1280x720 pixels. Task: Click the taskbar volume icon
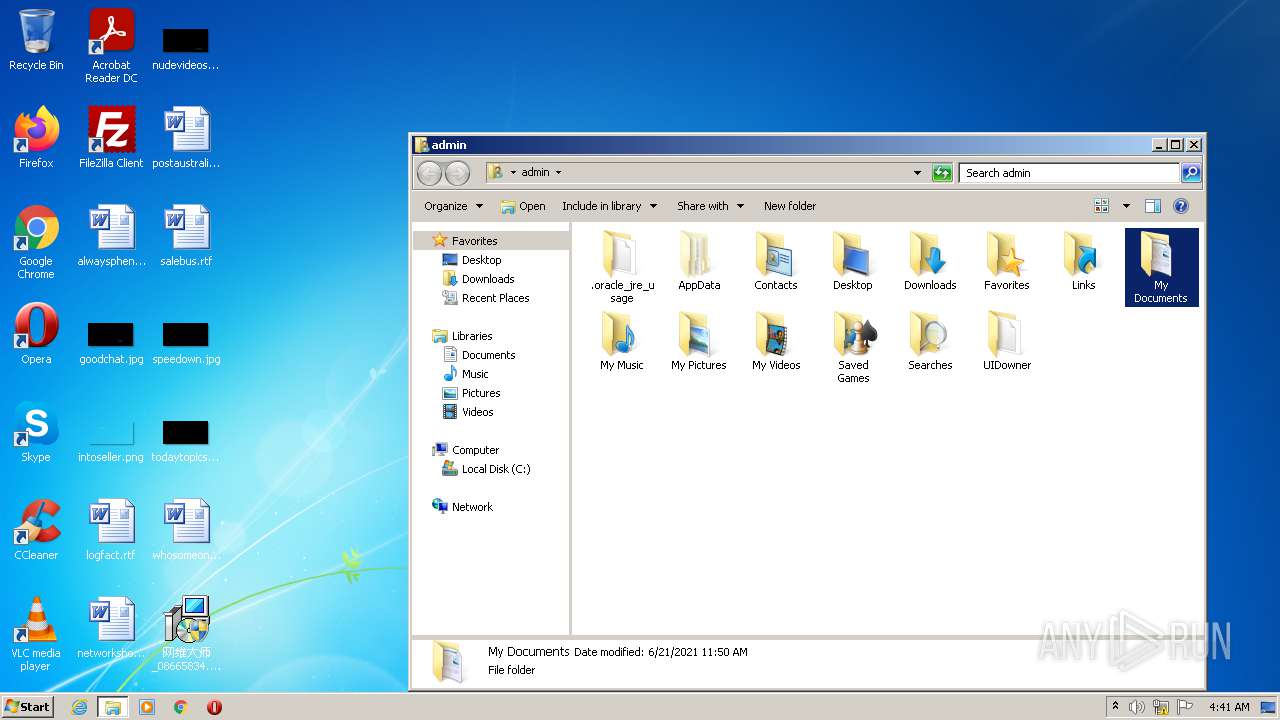coord(1136,707)
